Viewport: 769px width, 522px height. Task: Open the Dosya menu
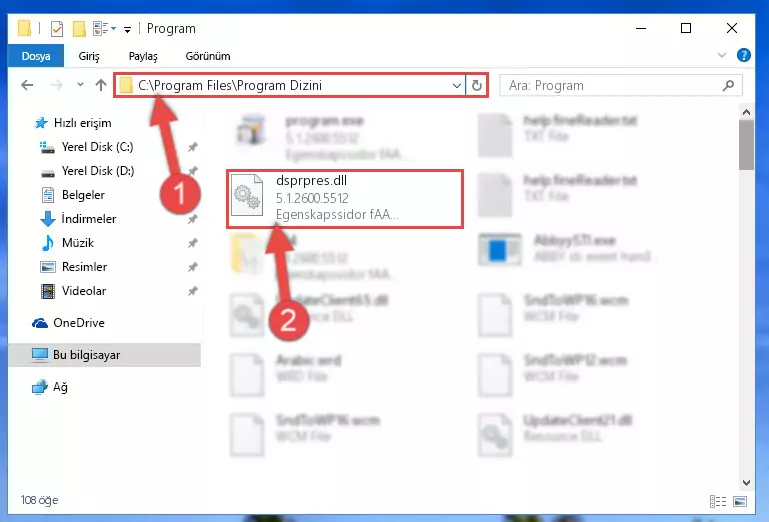pos(36,56)
